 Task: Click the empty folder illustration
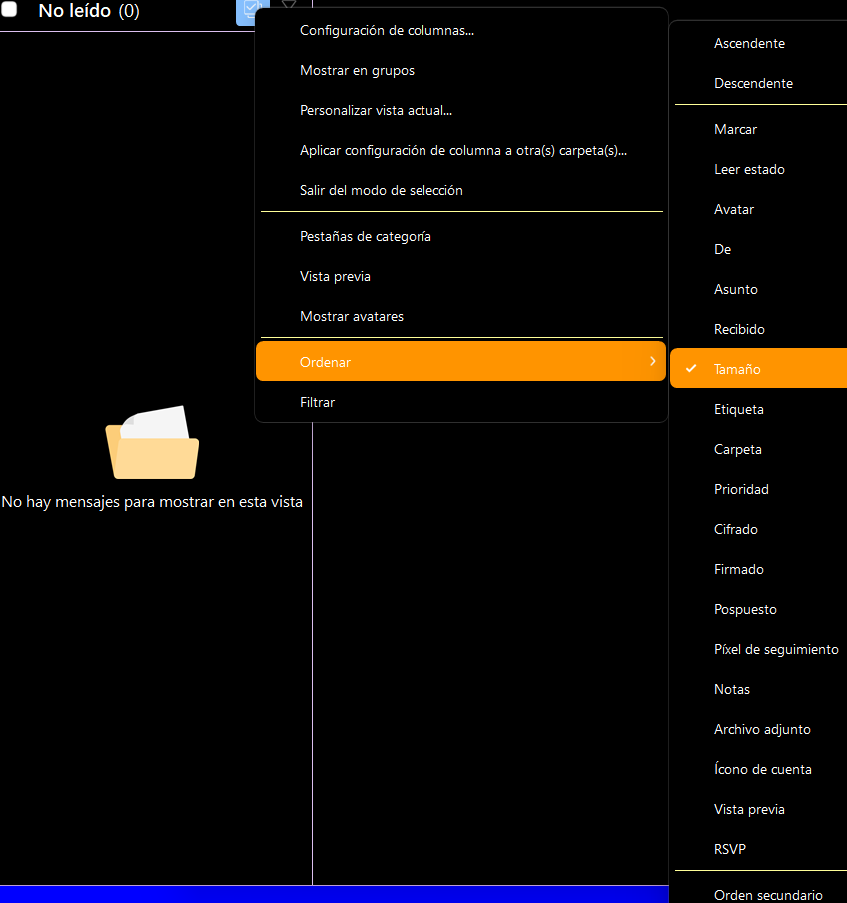click(x=152, y=442)
